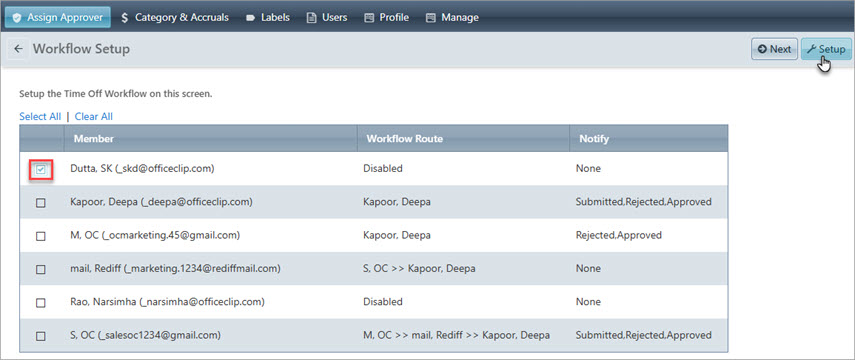Viewport: 855px width, 360px height.
Task: Uncheck the Dutta, SK checkbox
Action: click(x=40, y=170)
